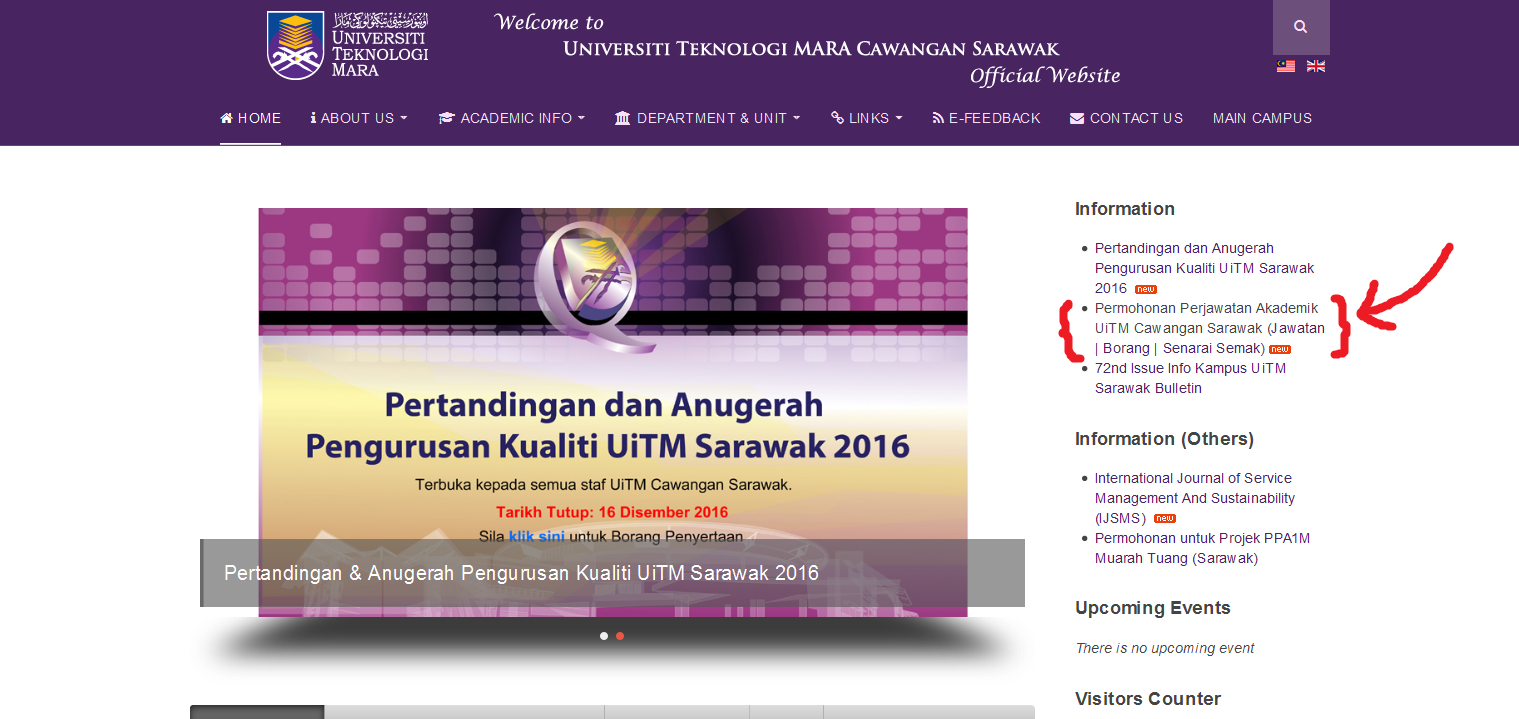Click the RSS icon for E-Feedback
Image resolution: width=1519 pixels, height=719 pixels.
[x=938, y=118]
